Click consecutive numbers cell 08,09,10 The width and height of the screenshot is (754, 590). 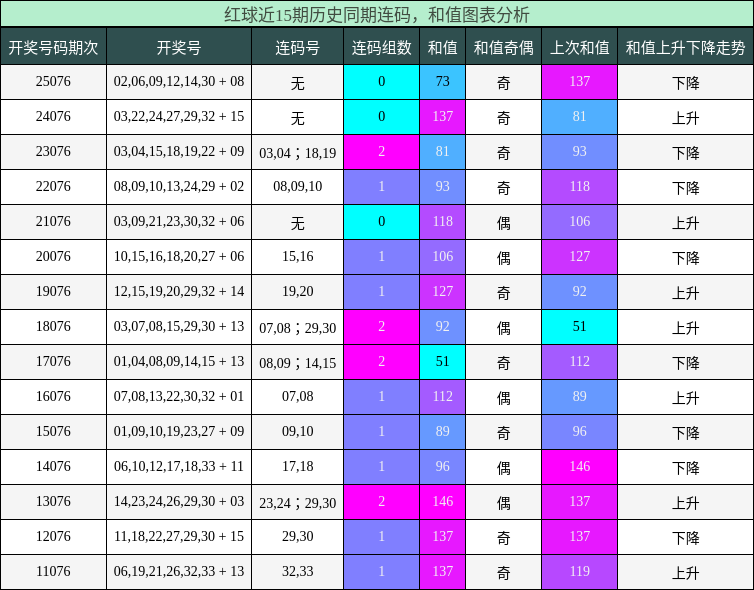(298, 187)
